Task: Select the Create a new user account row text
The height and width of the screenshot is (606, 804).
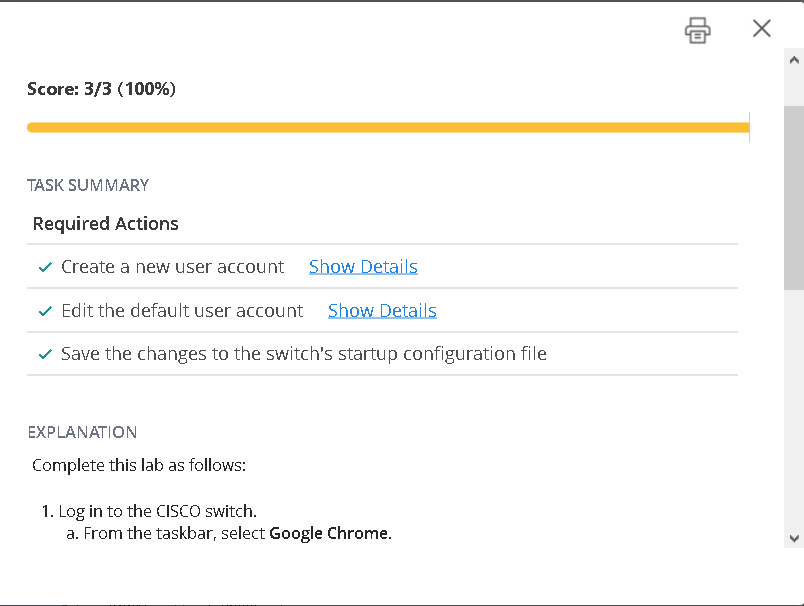Action: (172, 267)
